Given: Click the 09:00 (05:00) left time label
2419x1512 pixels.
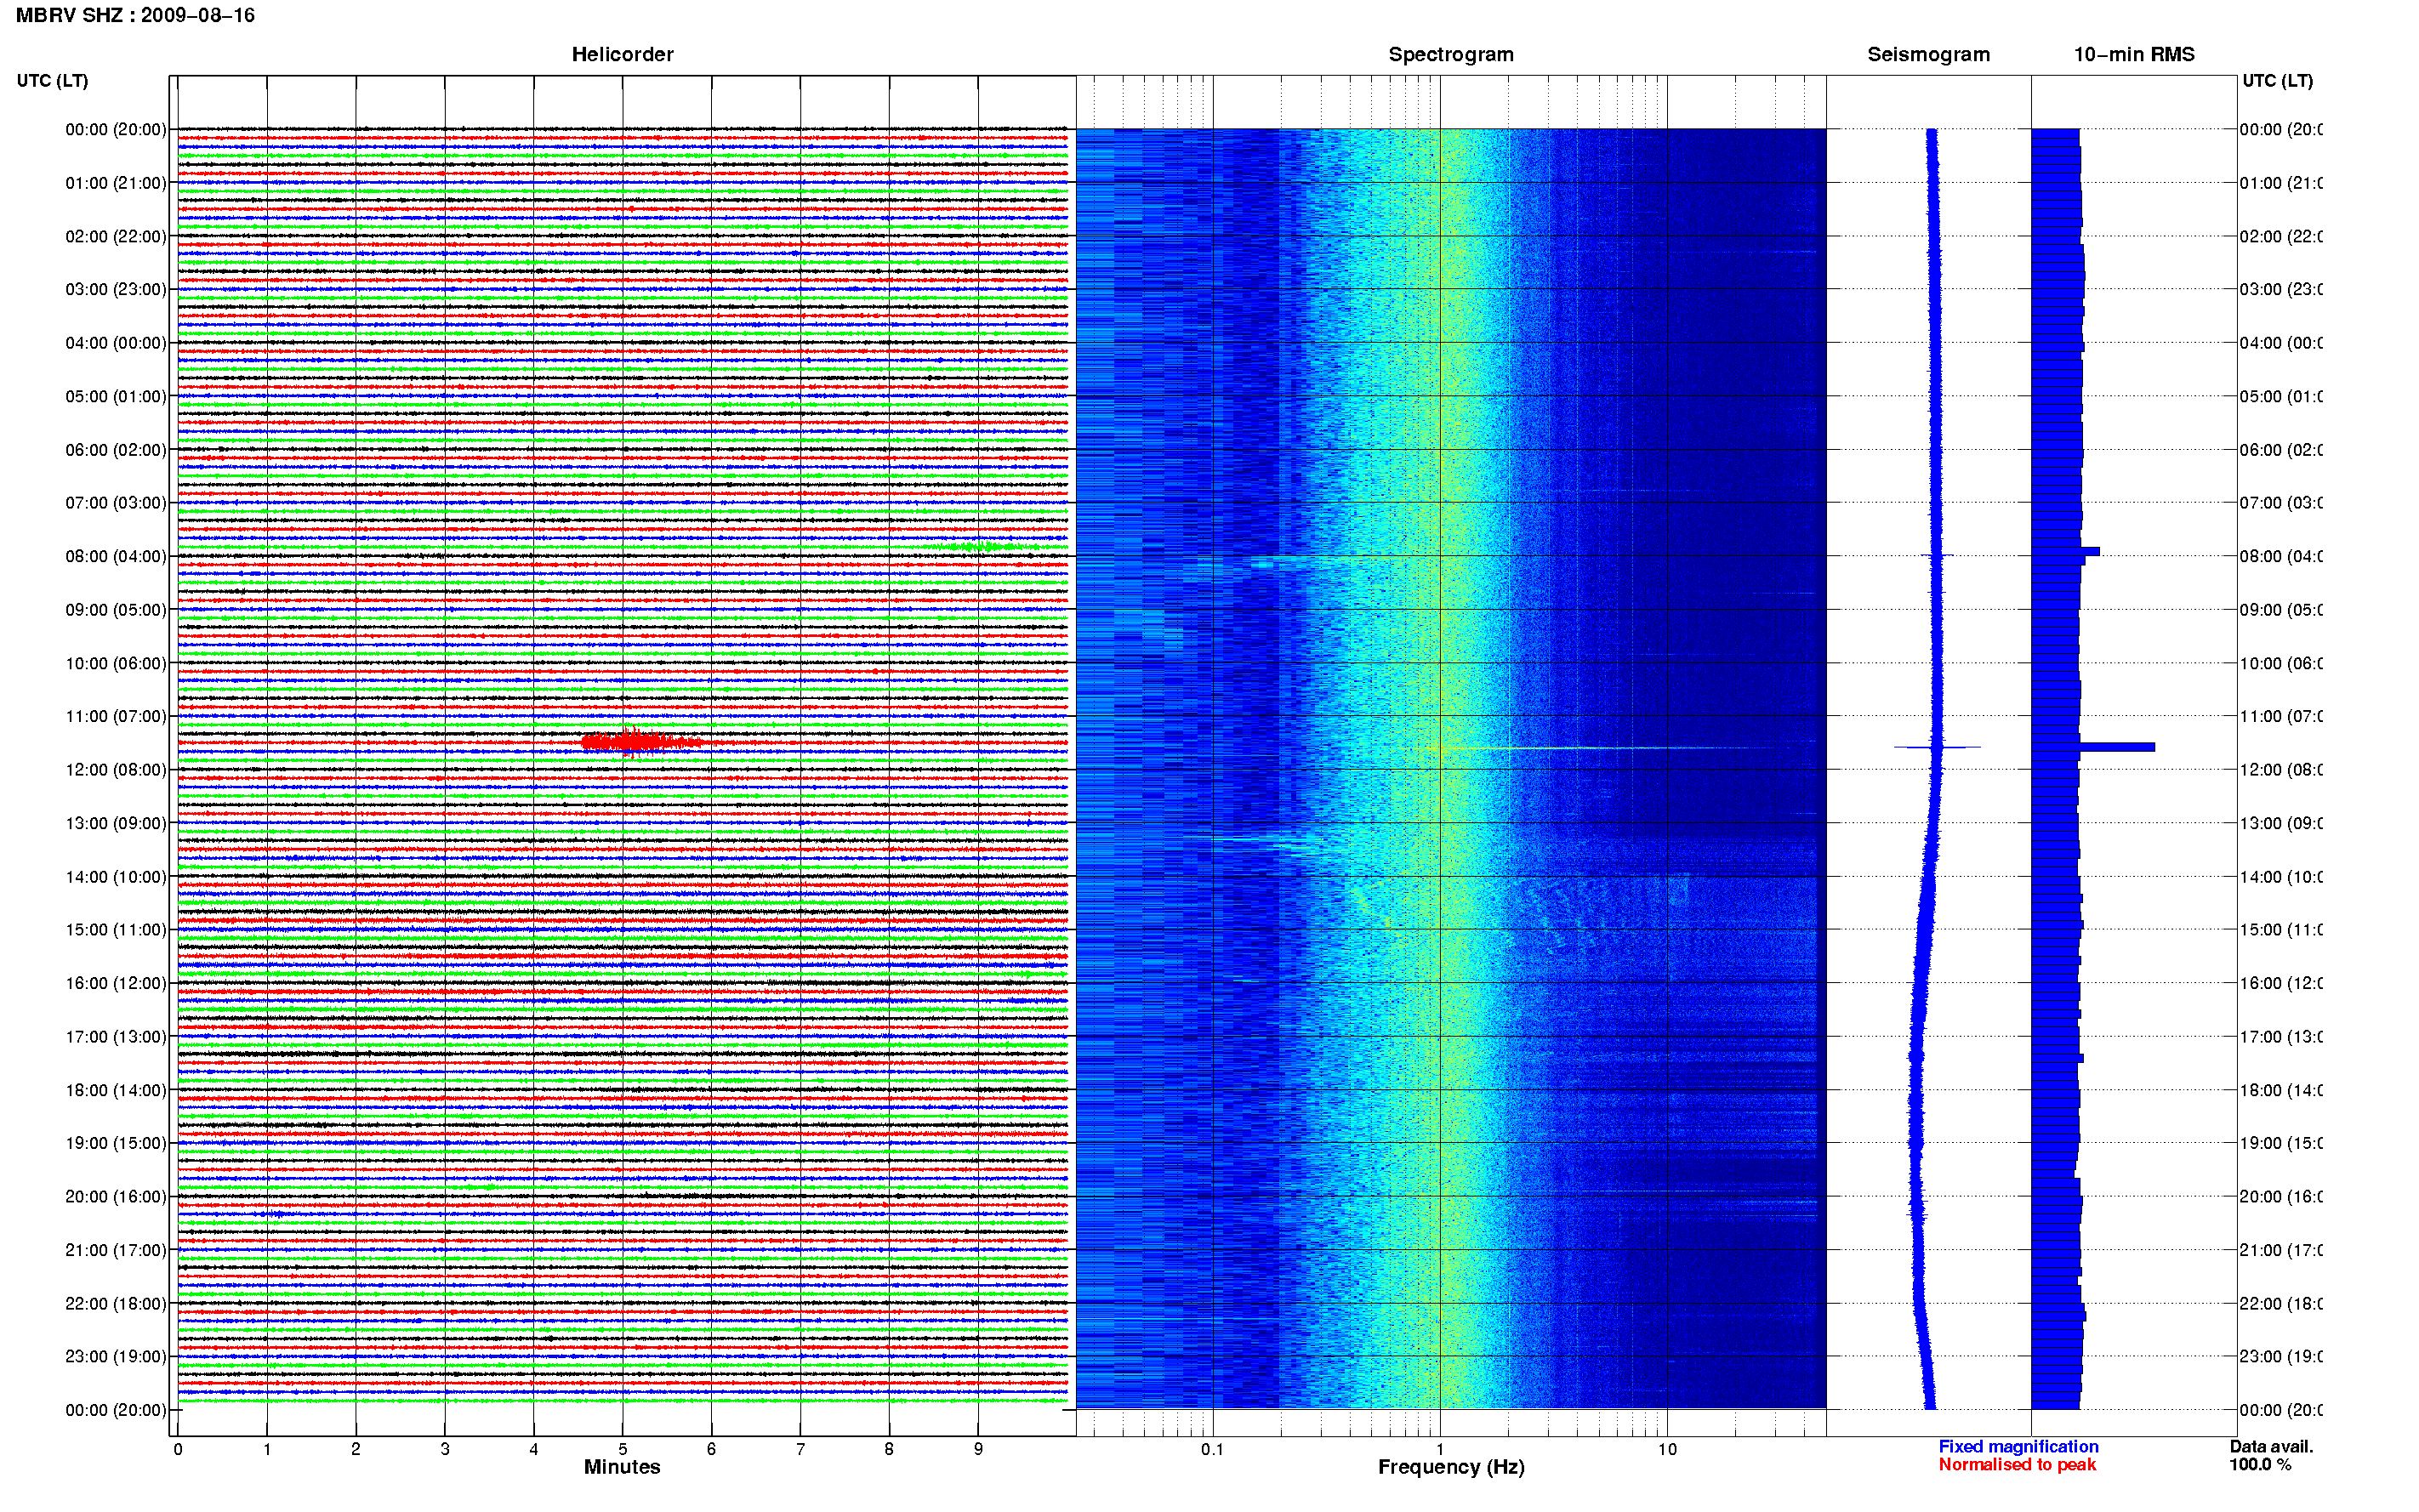Looking at the screenshot, I should coord(115,609).
